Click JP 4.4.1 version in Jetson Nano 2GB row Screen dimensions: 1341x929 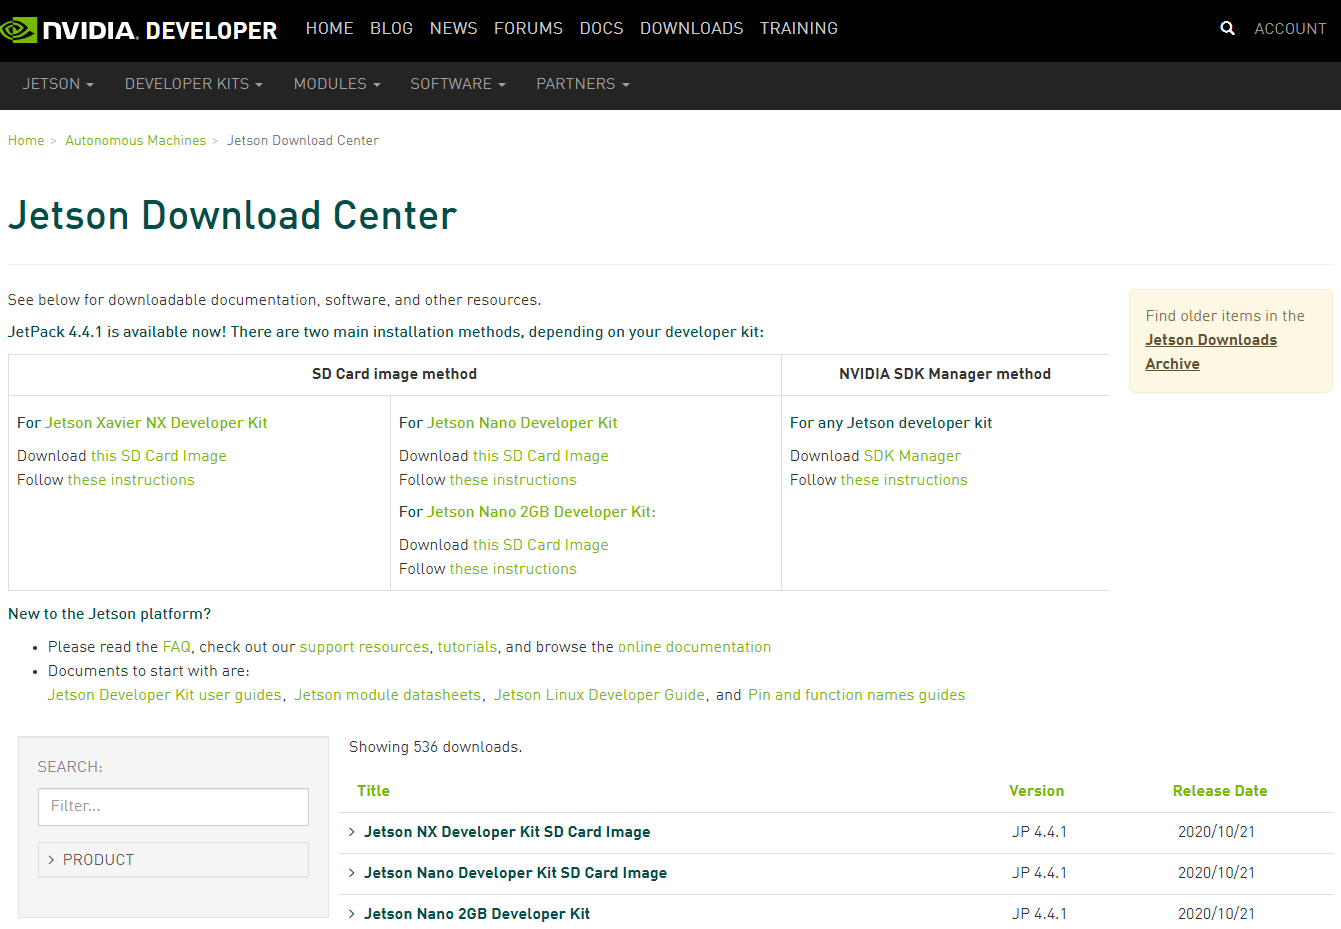[1039, 914]
